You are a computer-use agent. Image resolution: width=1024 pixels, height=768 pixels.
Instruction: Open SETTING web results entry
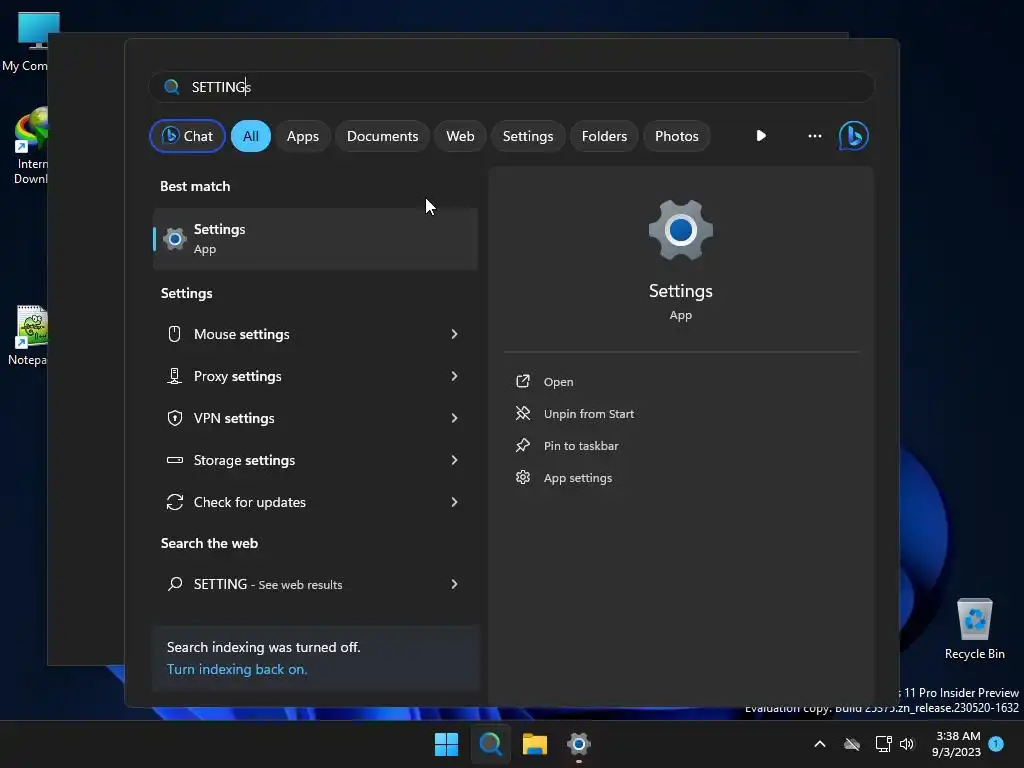[x=315, y=584]
